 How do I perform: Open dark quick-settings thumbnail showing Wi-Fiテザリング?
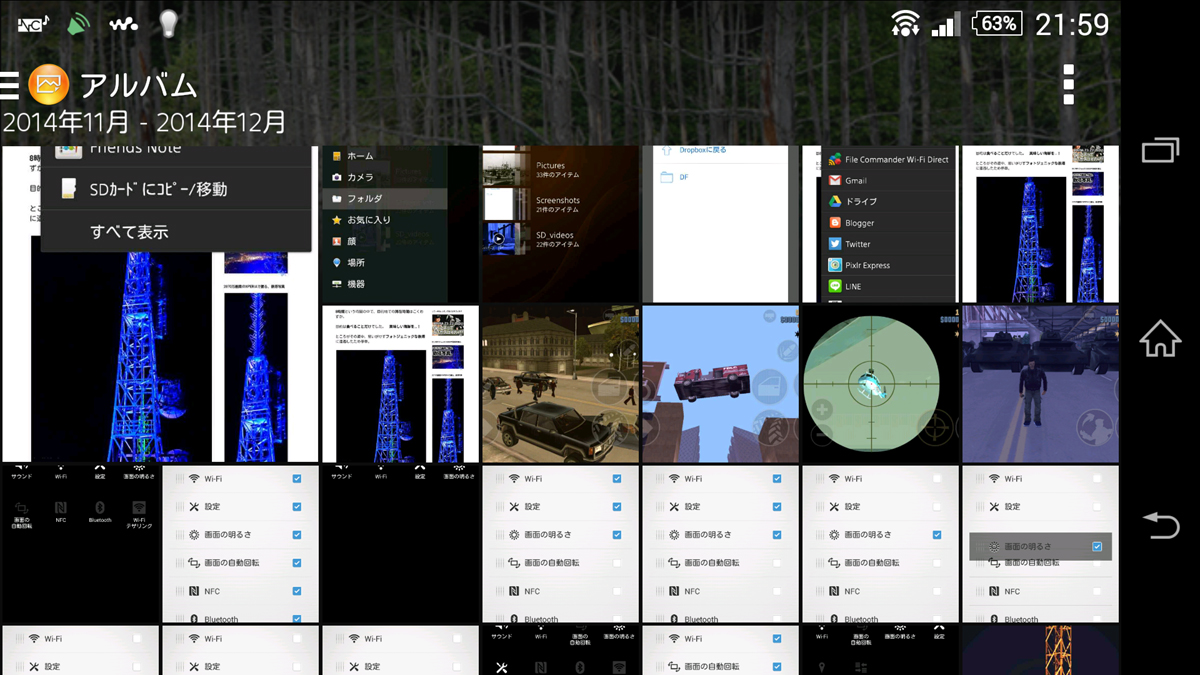(x=80, y=544)
